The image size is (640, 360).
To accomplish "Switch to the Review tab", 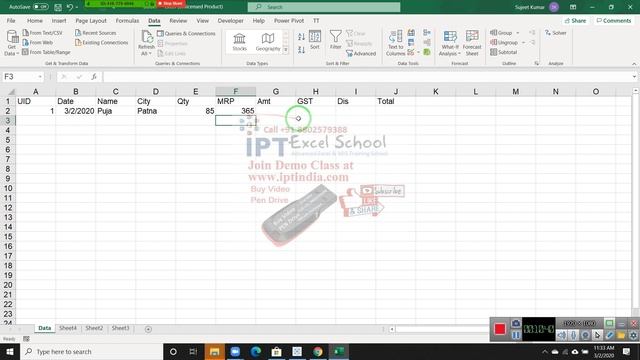I will click(x=178, y=20).
